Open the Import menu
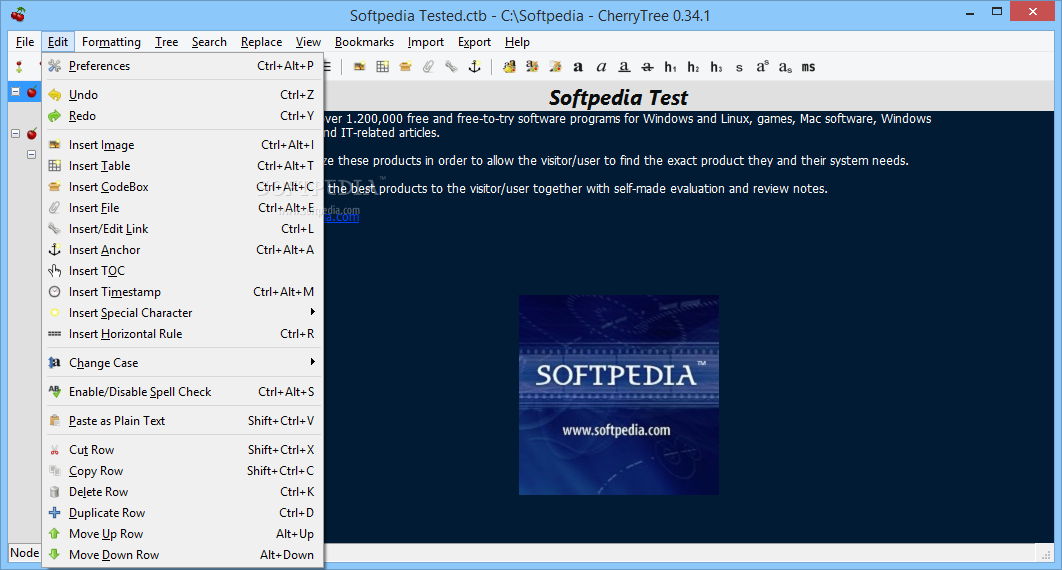This screenshot has width=1062, height=570. pos(425,42)
